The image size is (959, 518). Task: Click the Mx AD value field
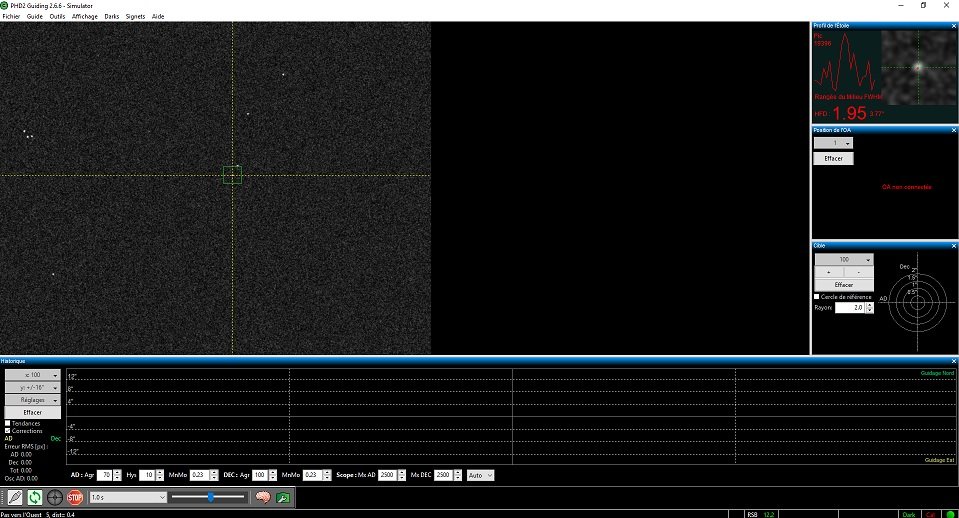(388, 475)
